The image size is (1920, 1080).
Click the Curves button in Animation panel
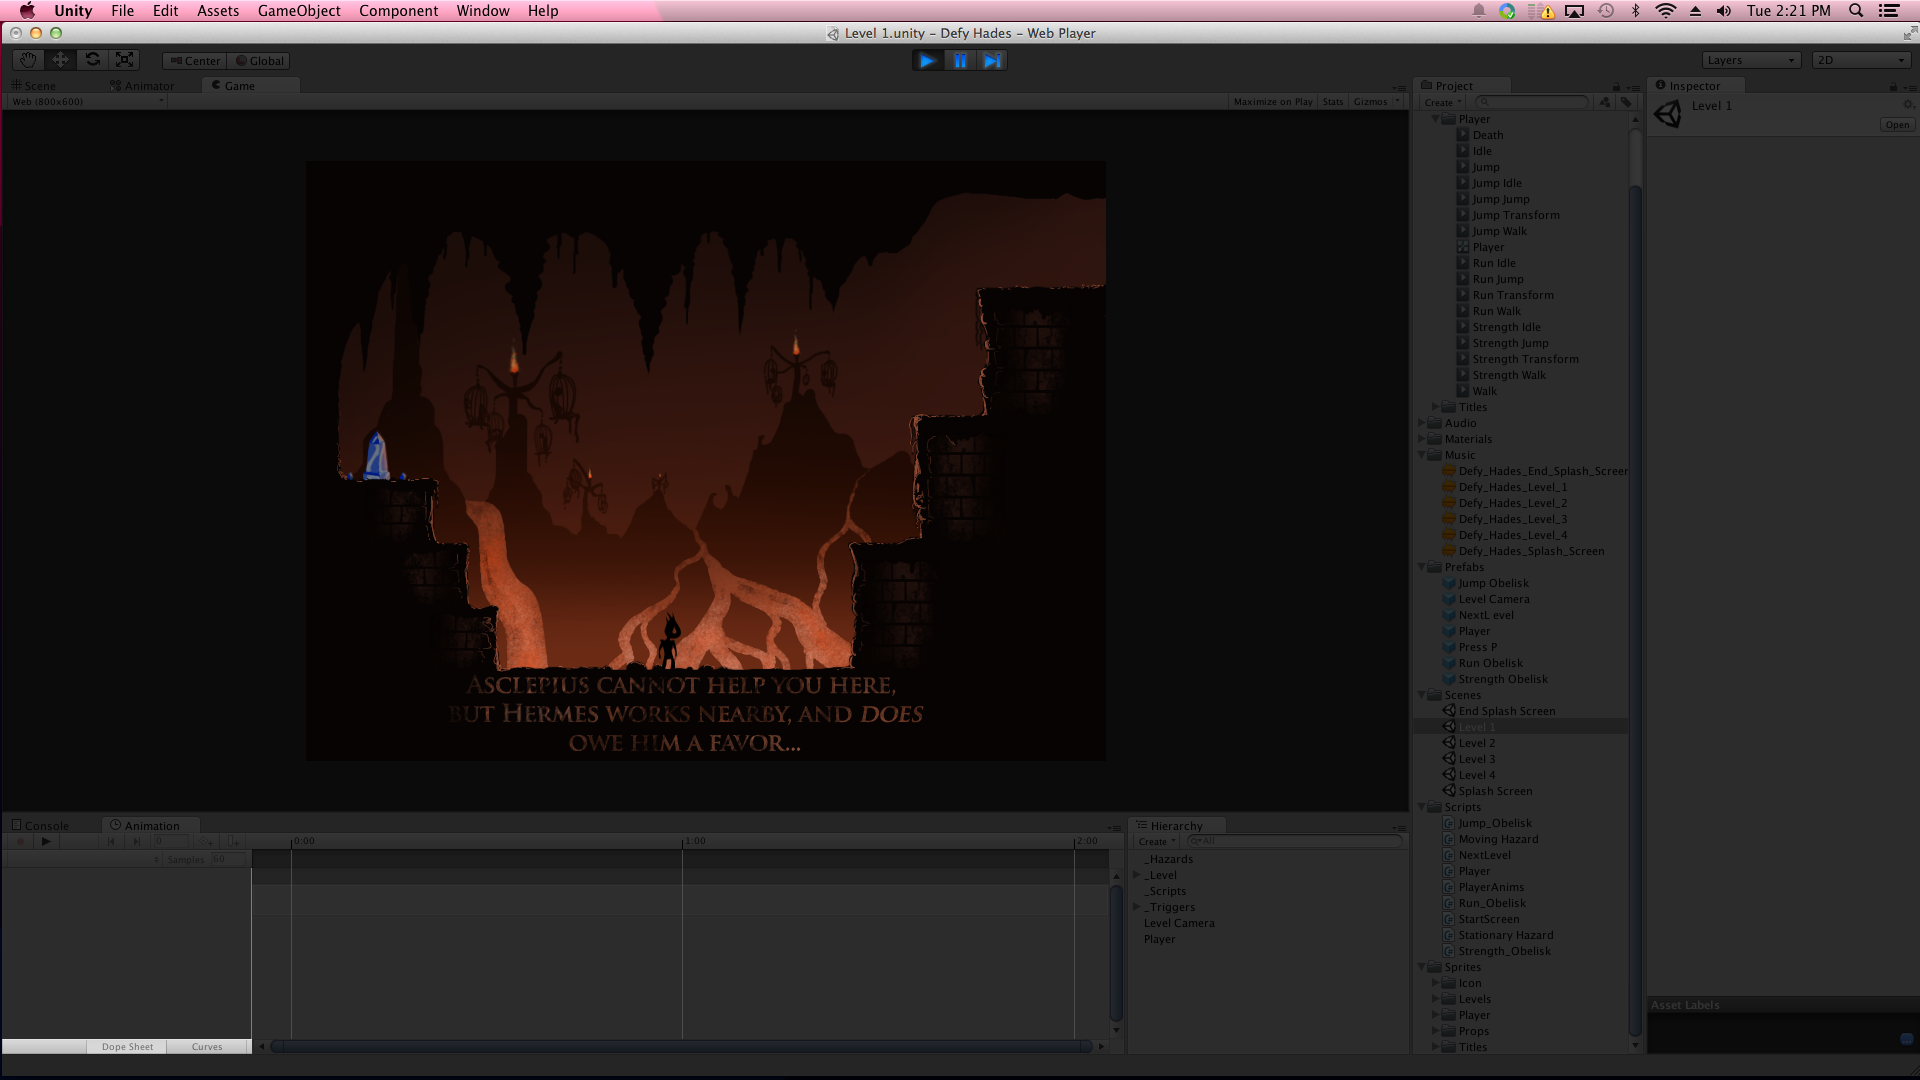207,1047
